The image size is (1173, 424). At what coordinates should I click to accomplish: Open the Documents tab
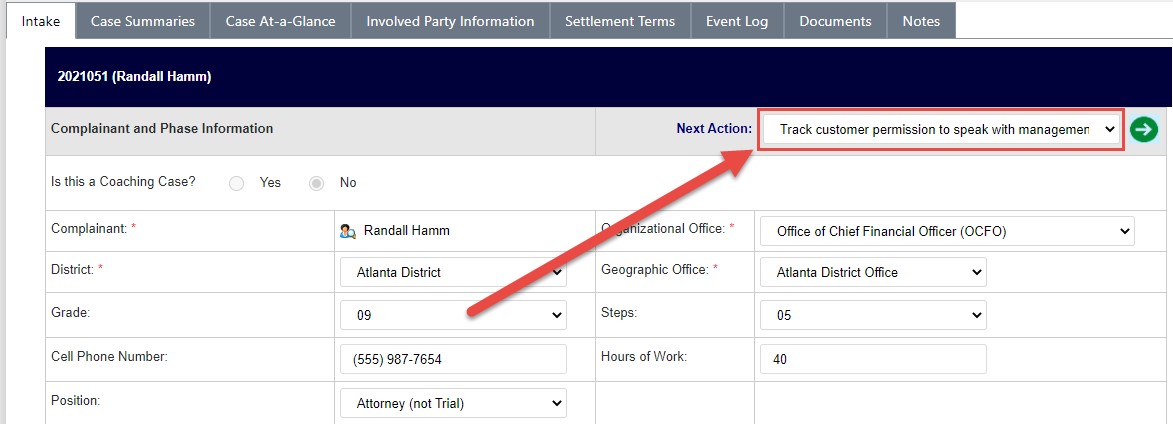coord(836,21)
